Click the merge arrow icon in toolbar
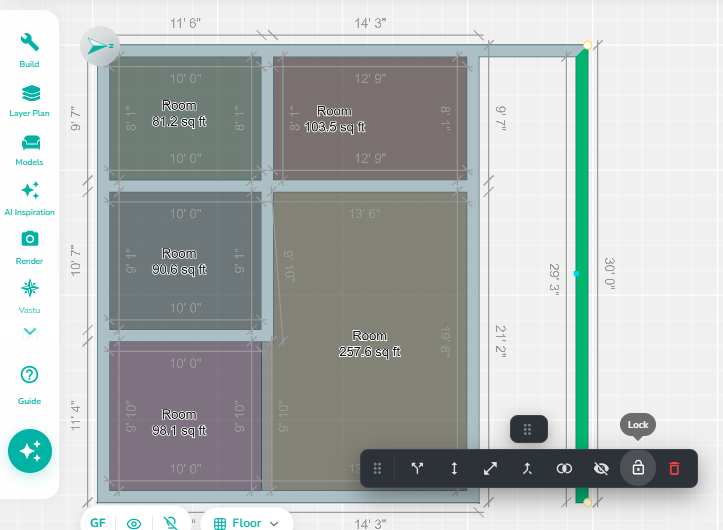Screen dimensions: 723x530 (x=527, y=469)
